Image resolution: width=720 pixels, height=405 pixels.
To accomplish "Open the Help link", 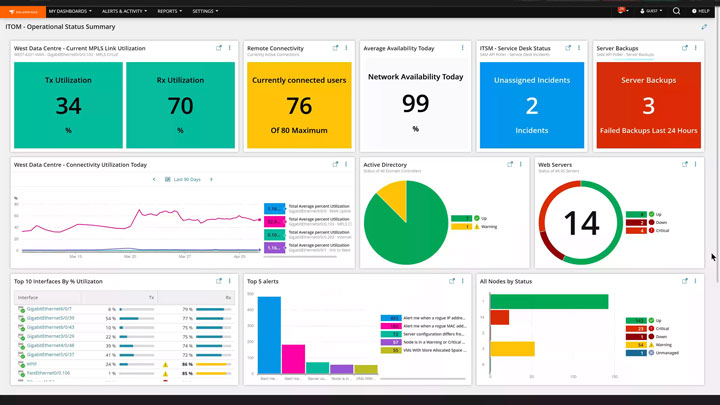I will (701, 11).
